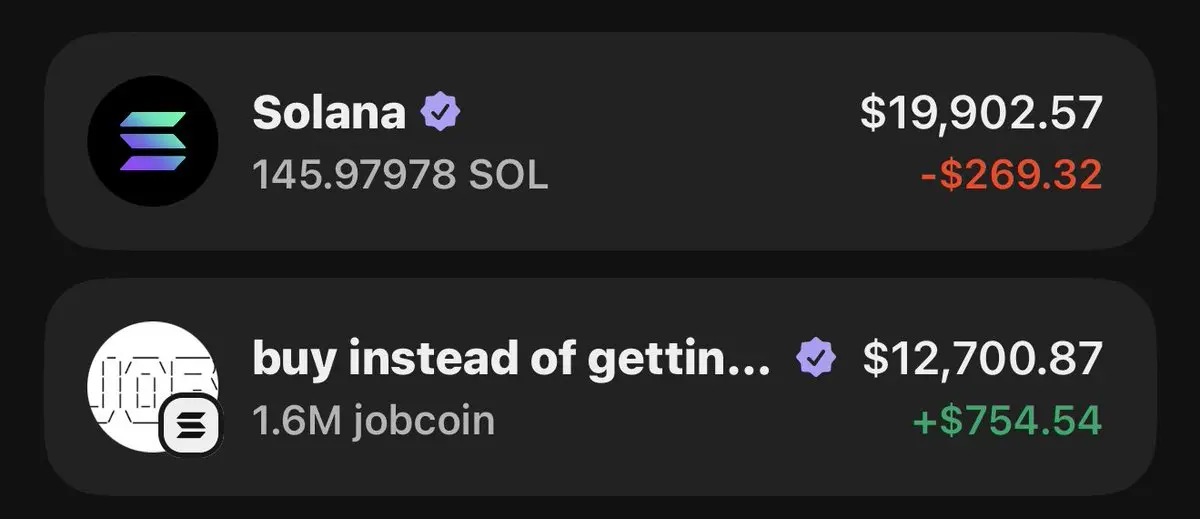This screenshot has height=519, width=1200.
Task: Click the verified badge beside jobcoin name
Action: click(816, 358)
